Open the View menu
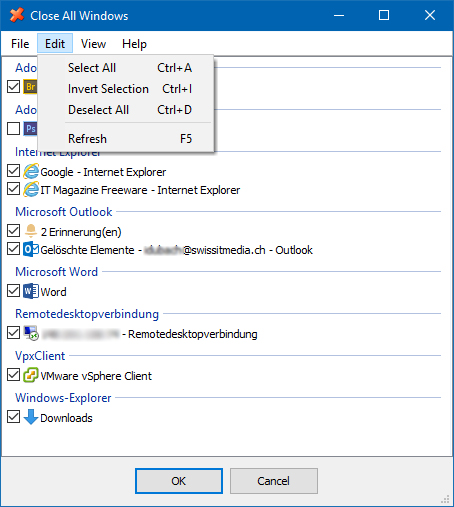The width and height of the screenshot is (454, 507). point(94,44)
